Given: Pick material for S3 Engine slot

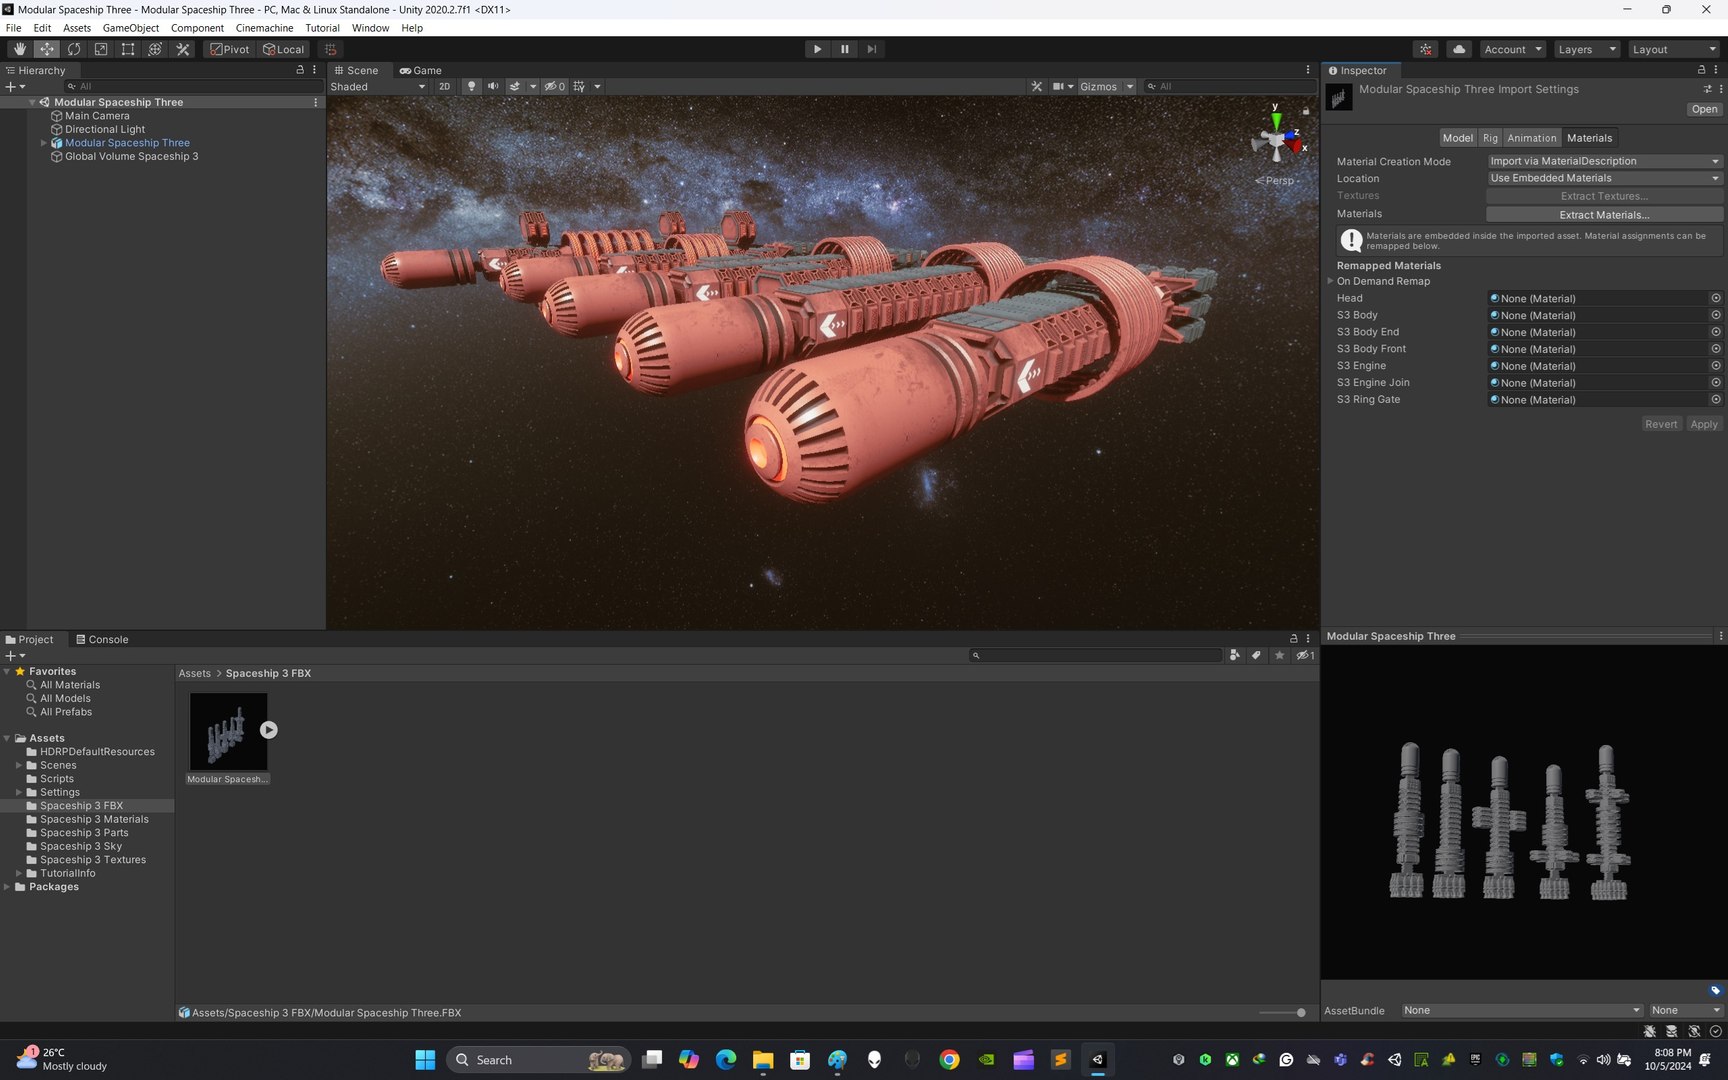Looking at the screenshot, I should tap(1716, 366).
